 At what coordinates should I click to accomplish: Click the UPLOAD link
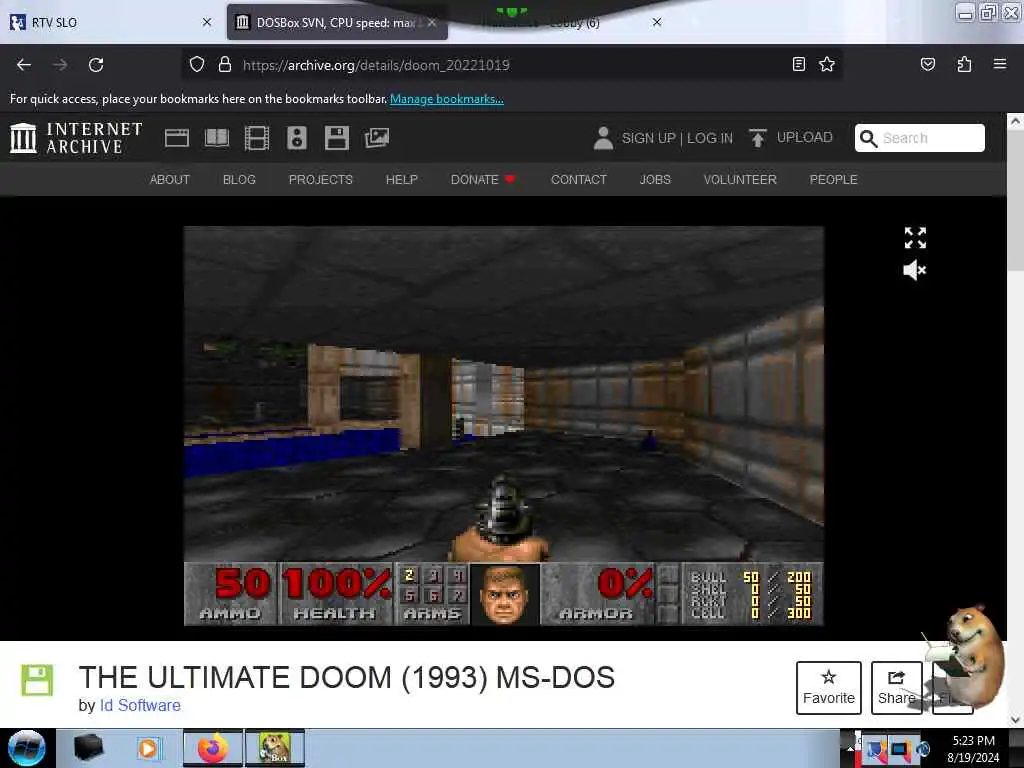click(x=805, y=137)
